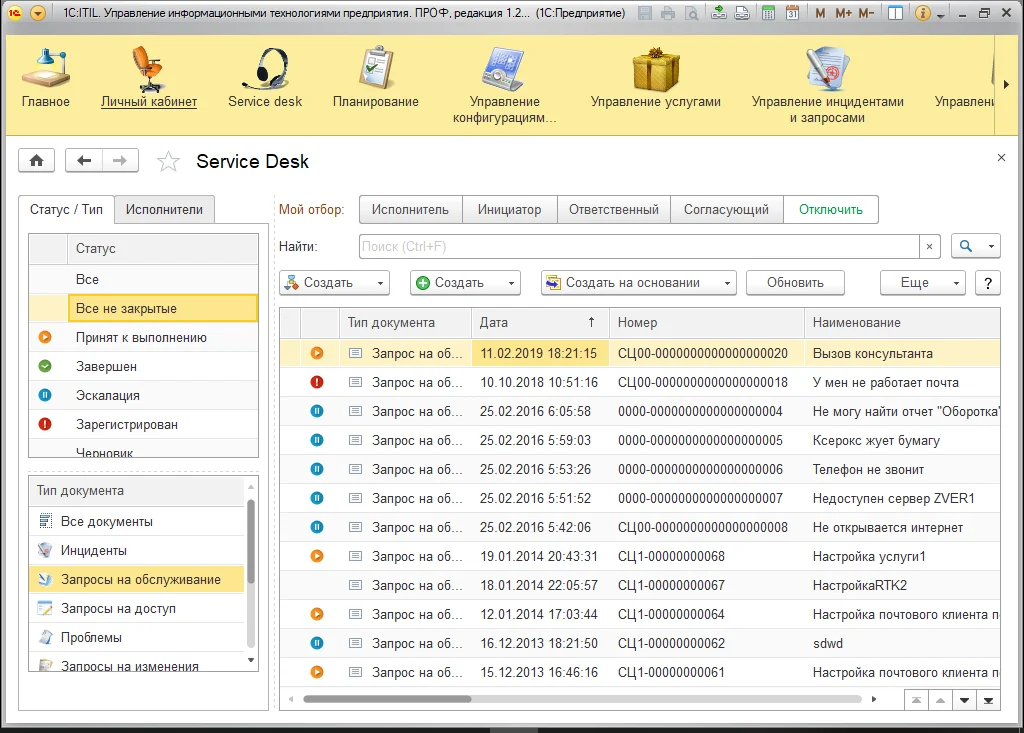This screenshot has height=733, width=1024.
Task: Jump to the first row of the table
Action: click(x=916, y=700)
